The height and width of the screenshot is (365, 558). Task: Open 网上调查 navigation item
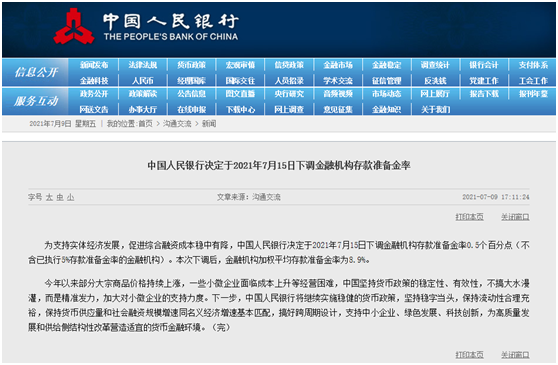click(x=289, y=110)
